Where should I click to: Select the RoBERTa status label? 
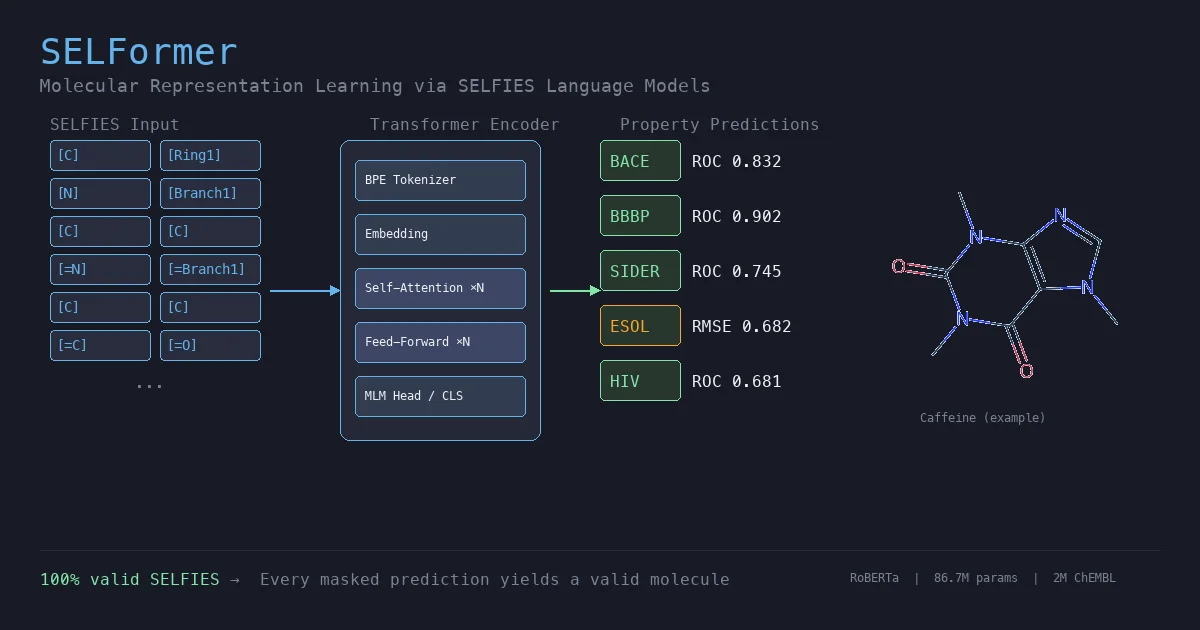tap(874, 577)
